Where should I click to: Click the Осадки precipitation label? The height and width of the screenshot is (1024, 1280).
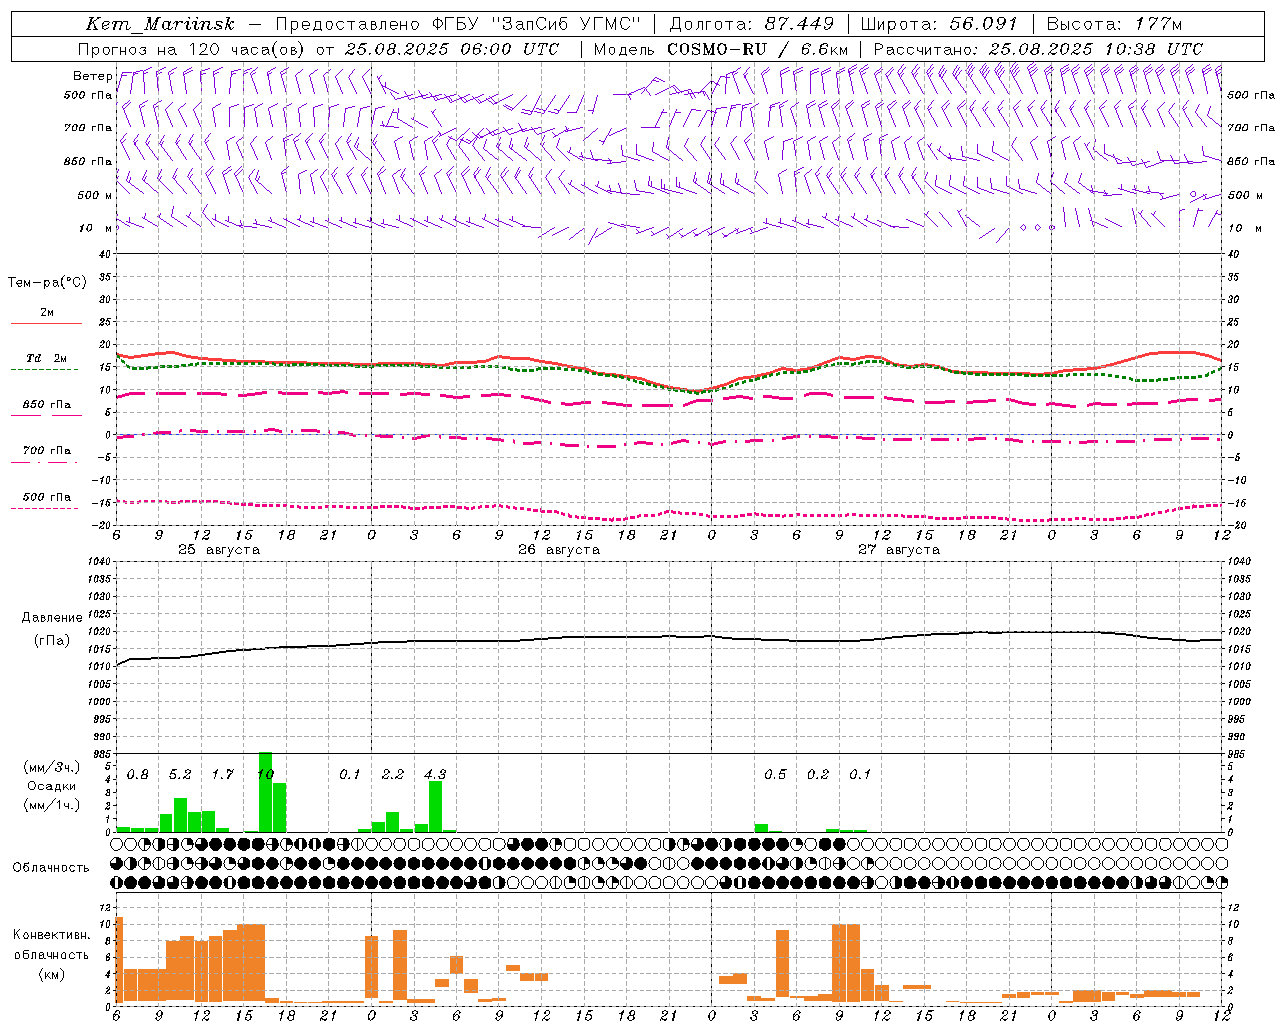[x=52, y=786]
